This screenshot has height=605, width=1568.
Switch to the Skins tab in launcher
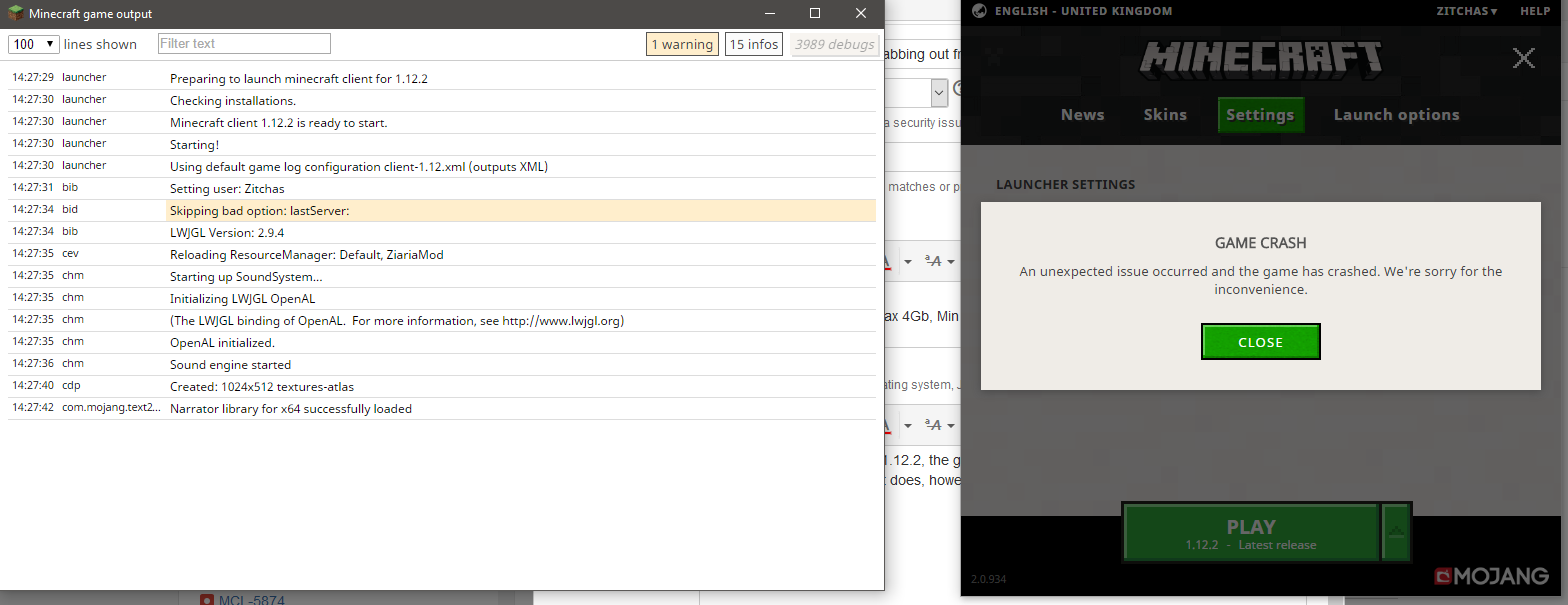pos(1165,115)
